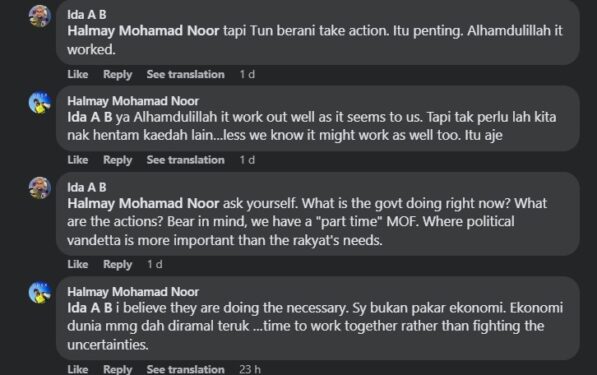See translation of "Tun berani take action" comment

coord(185,74)
